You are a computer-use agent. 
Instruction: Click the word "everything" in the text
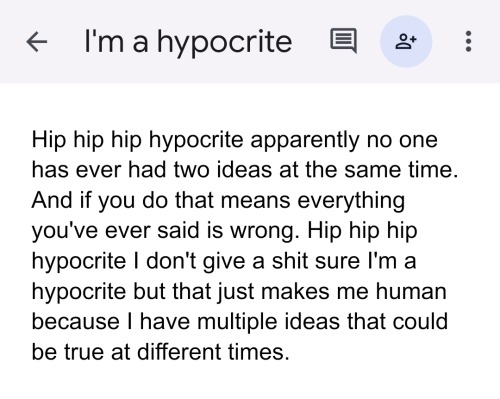[351, 201]
